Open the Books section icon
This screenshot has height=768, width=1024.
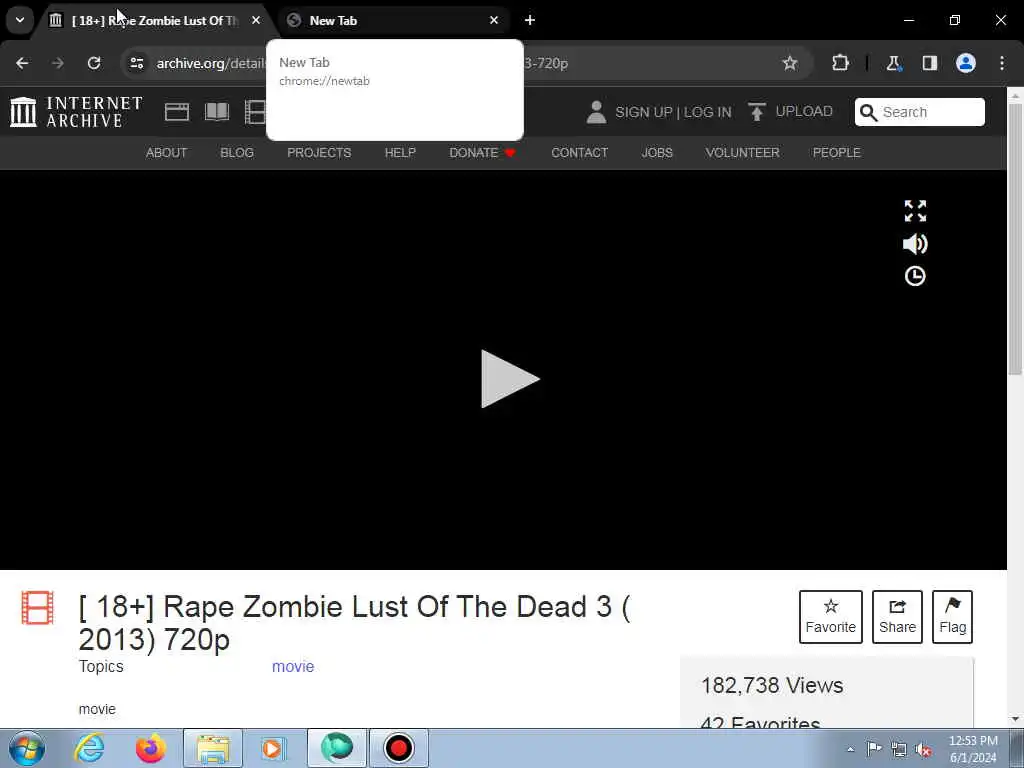coord(217,112)
